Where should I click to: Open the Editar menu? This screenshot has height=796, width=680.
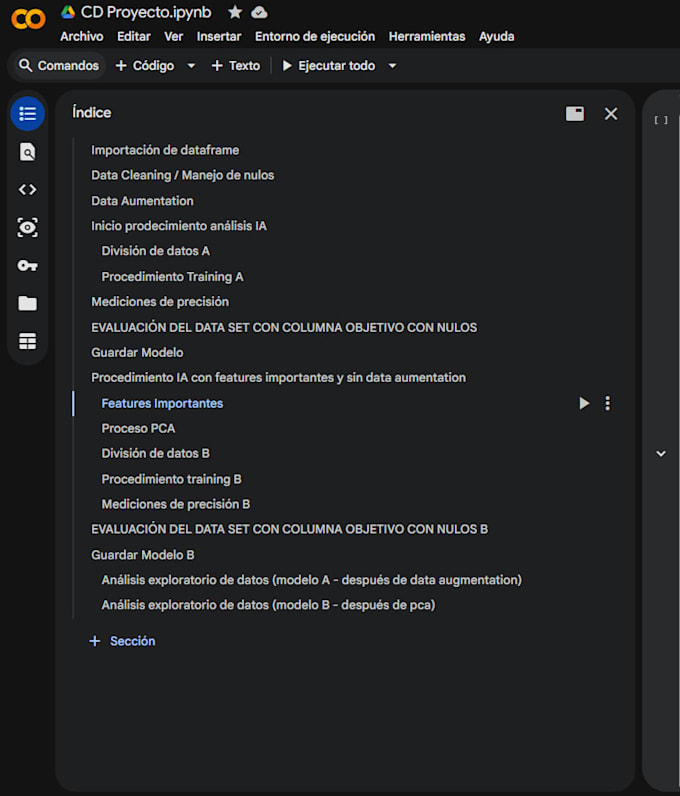(134, 37)
